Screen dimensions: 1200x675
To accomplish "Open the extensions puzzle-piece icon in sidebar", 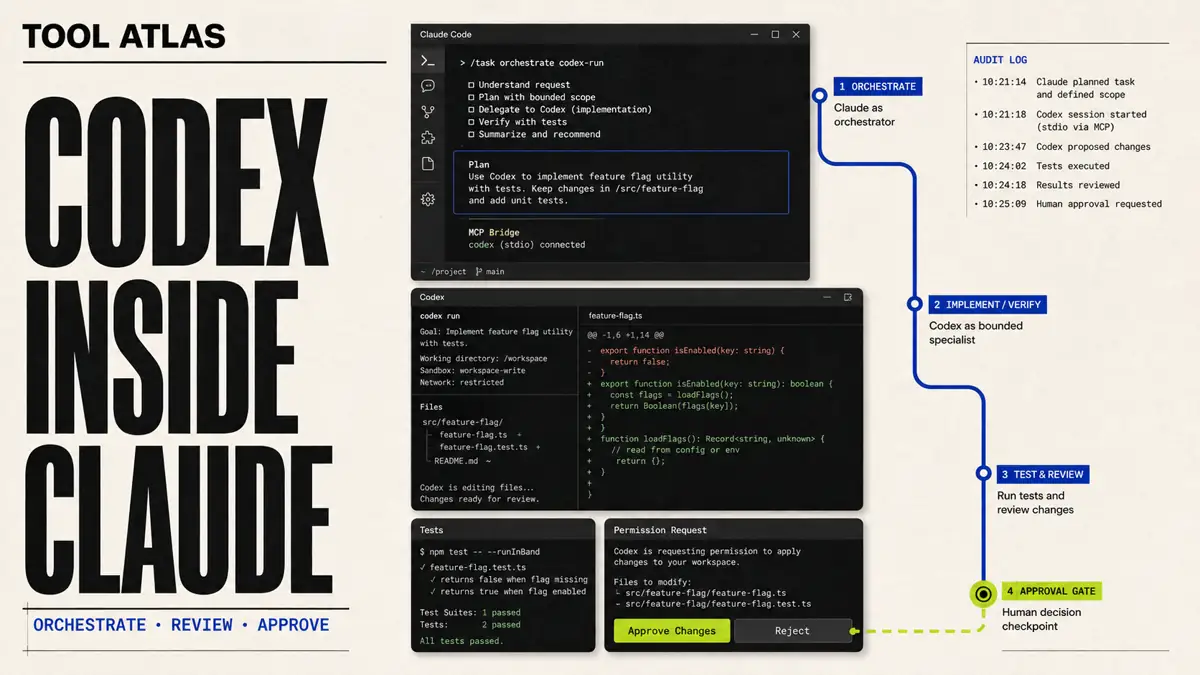I will 428,138.
